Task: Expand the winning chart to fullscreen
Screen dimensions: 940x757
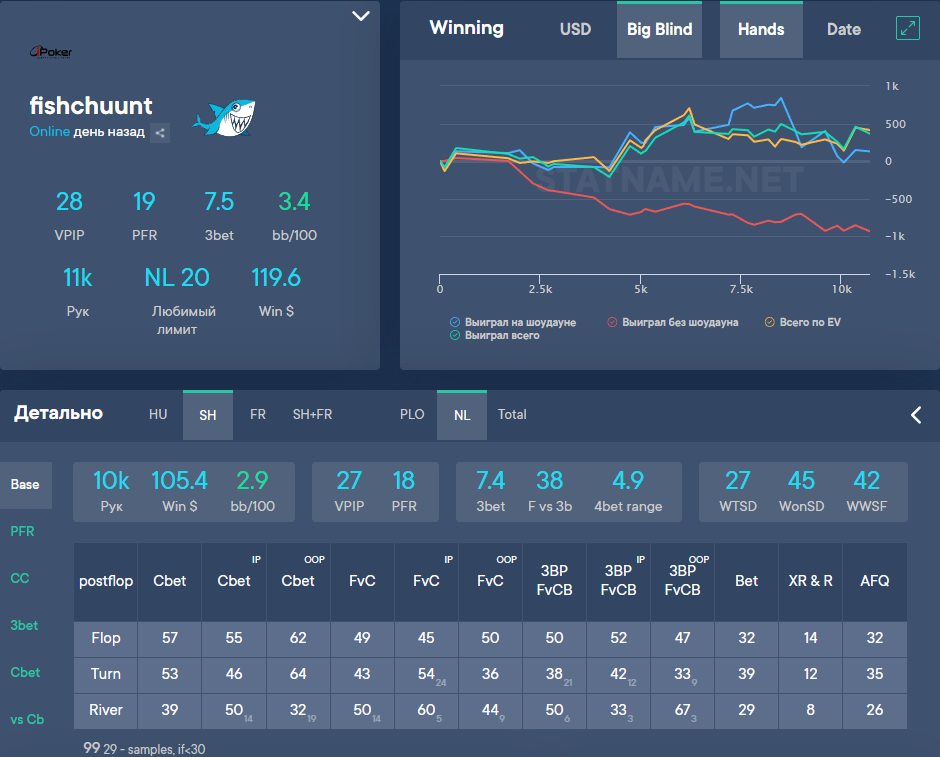Action: click(907, 28)
